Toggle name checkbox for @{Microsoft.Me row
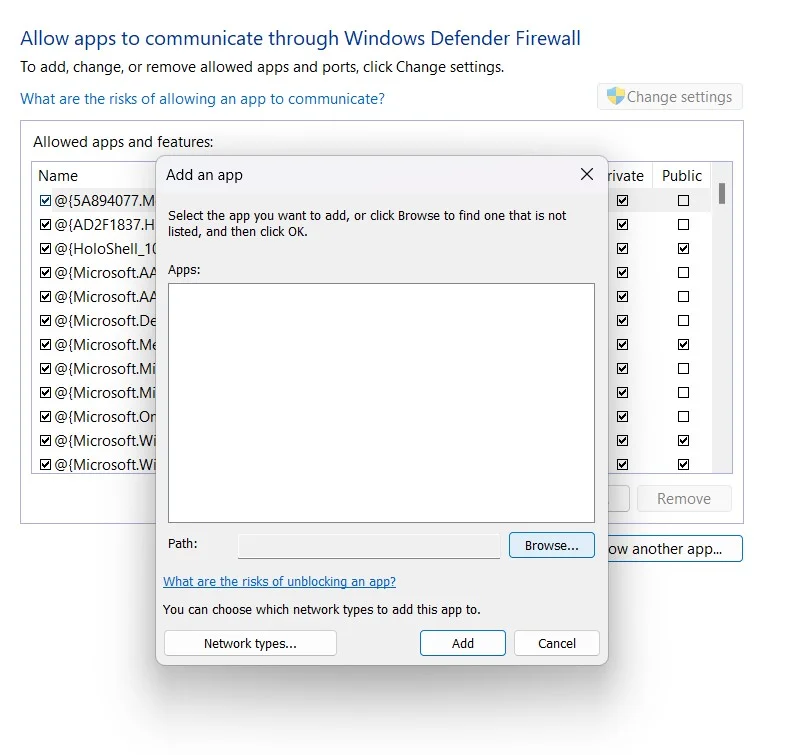This screenshot has width=793, height=755. point(46,345)
